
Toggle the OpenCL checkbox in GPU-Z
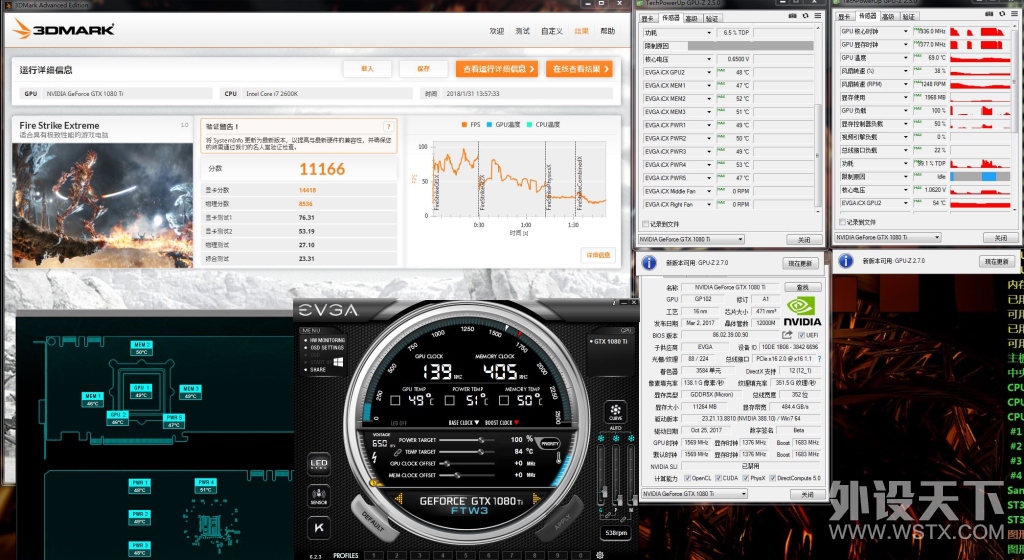[x=686, y=478]
